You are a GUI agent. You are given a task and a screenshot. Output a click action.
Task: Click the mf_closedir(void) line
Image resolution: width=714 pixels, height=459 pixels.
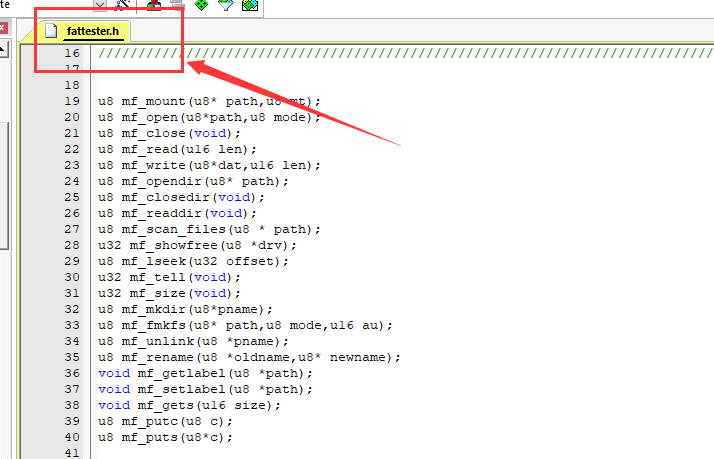(x=181, y=197)
